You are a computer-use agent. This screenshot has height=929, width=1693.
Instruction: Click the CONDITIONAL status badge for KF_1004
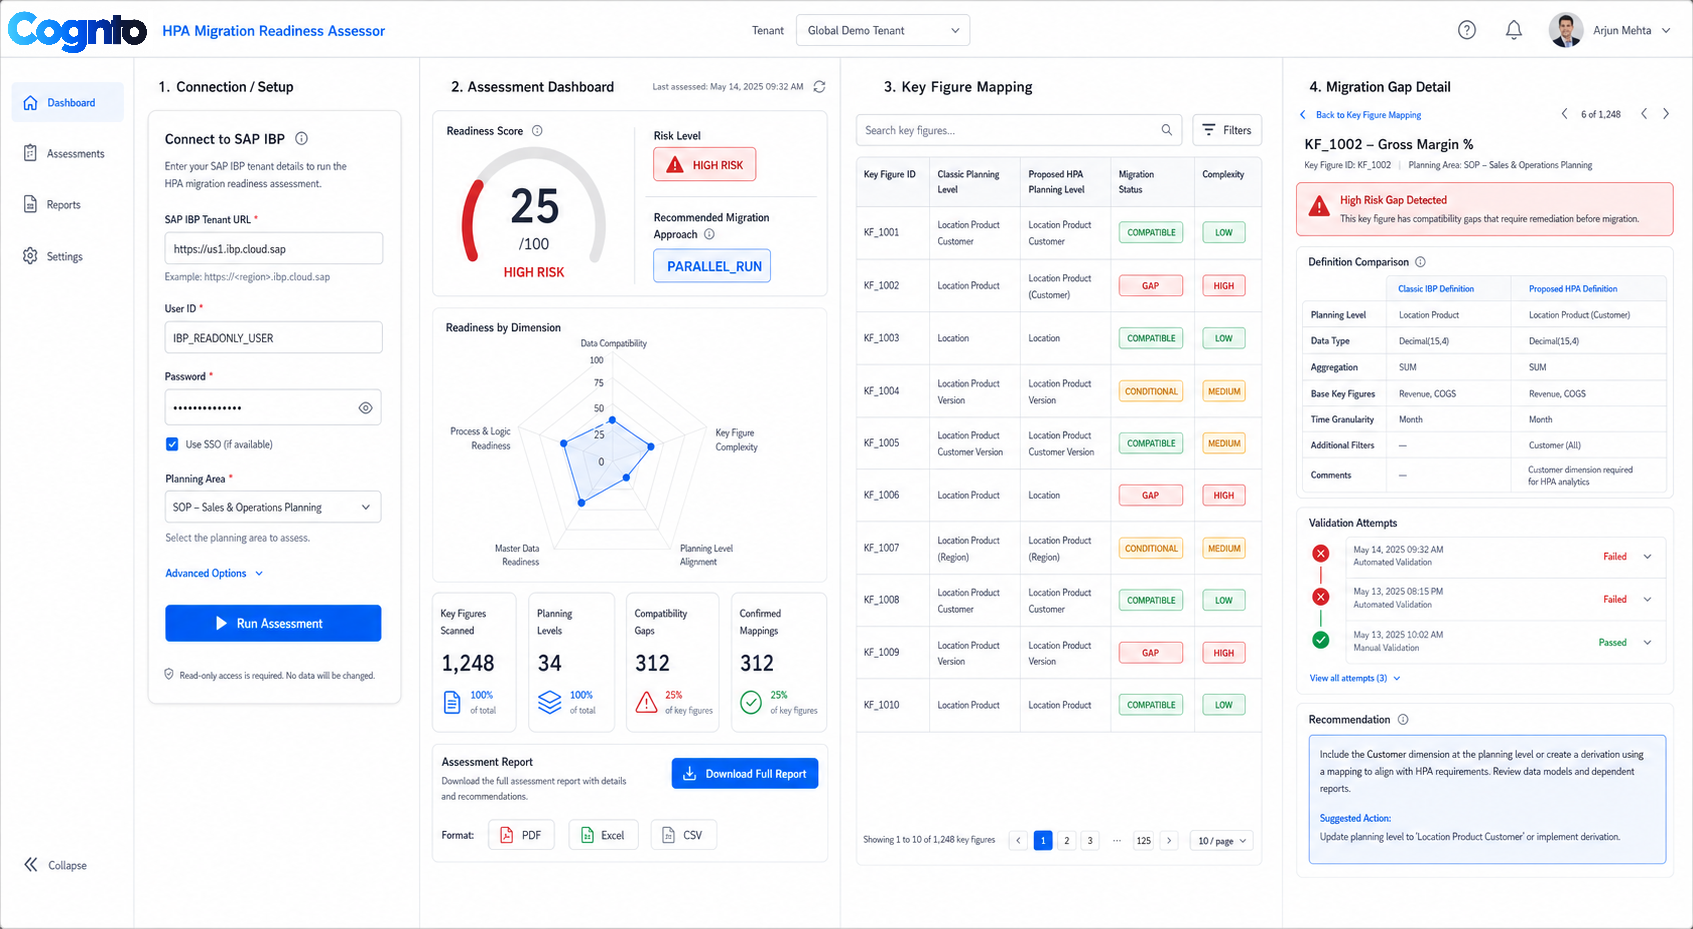click(1151, 392)
